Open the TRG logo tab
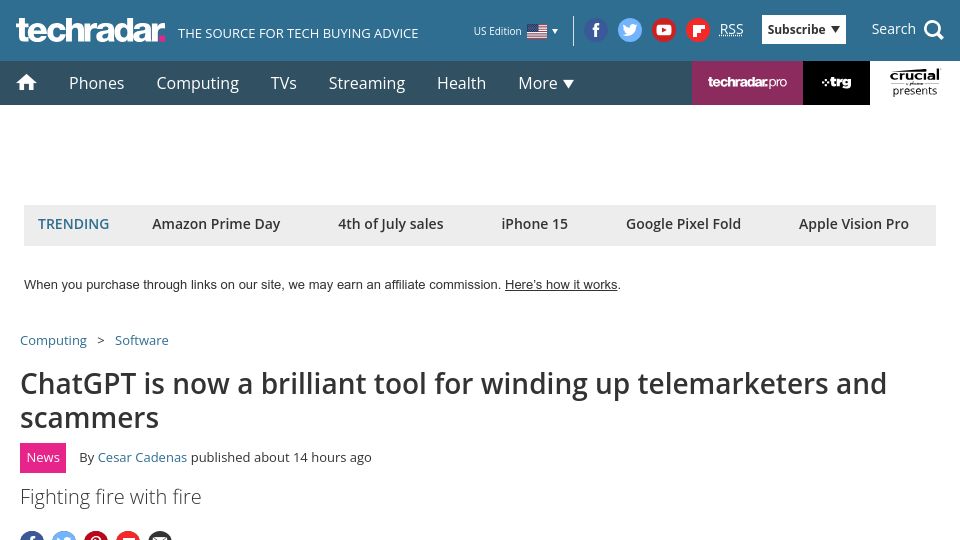960x540 pixels. pyautogui.click(x=836, y=83)
